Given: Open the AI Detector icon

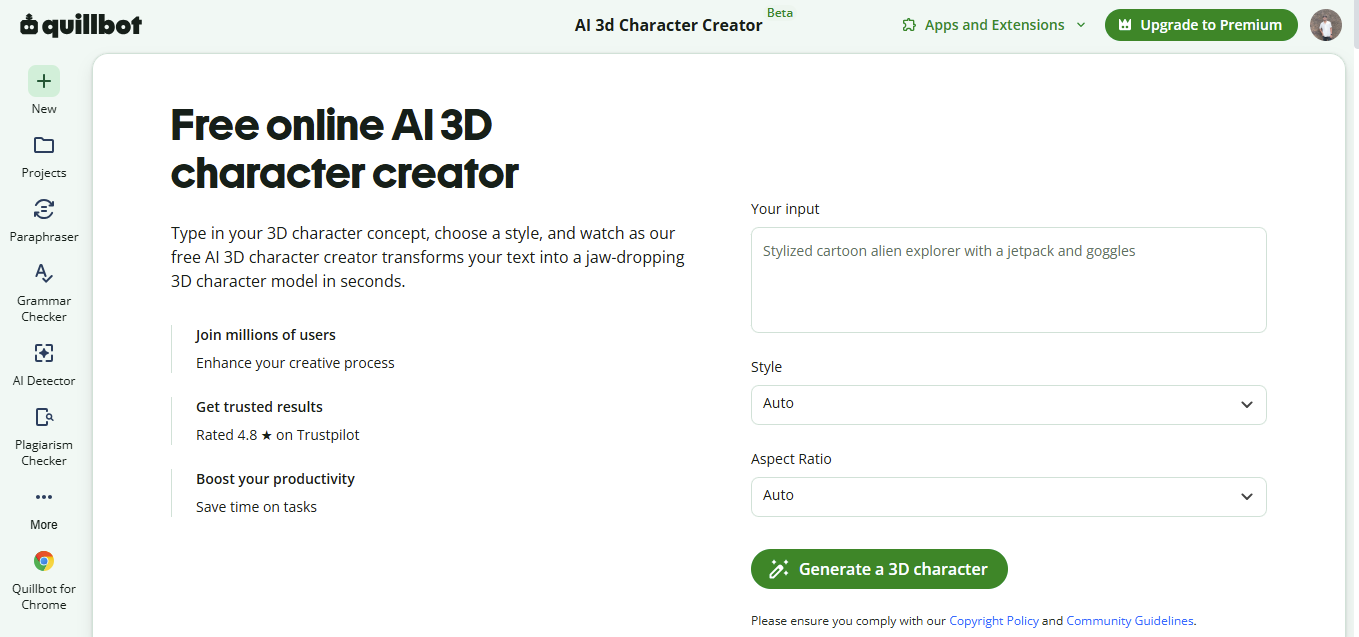Looking at the screenshot, I should 44,353.
